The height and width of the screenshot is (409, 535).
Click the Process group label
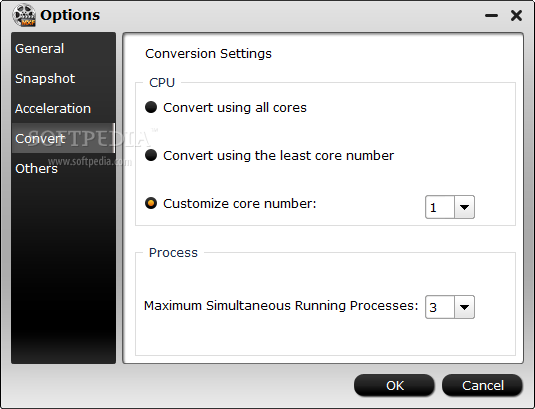click(x=173, y=252)
